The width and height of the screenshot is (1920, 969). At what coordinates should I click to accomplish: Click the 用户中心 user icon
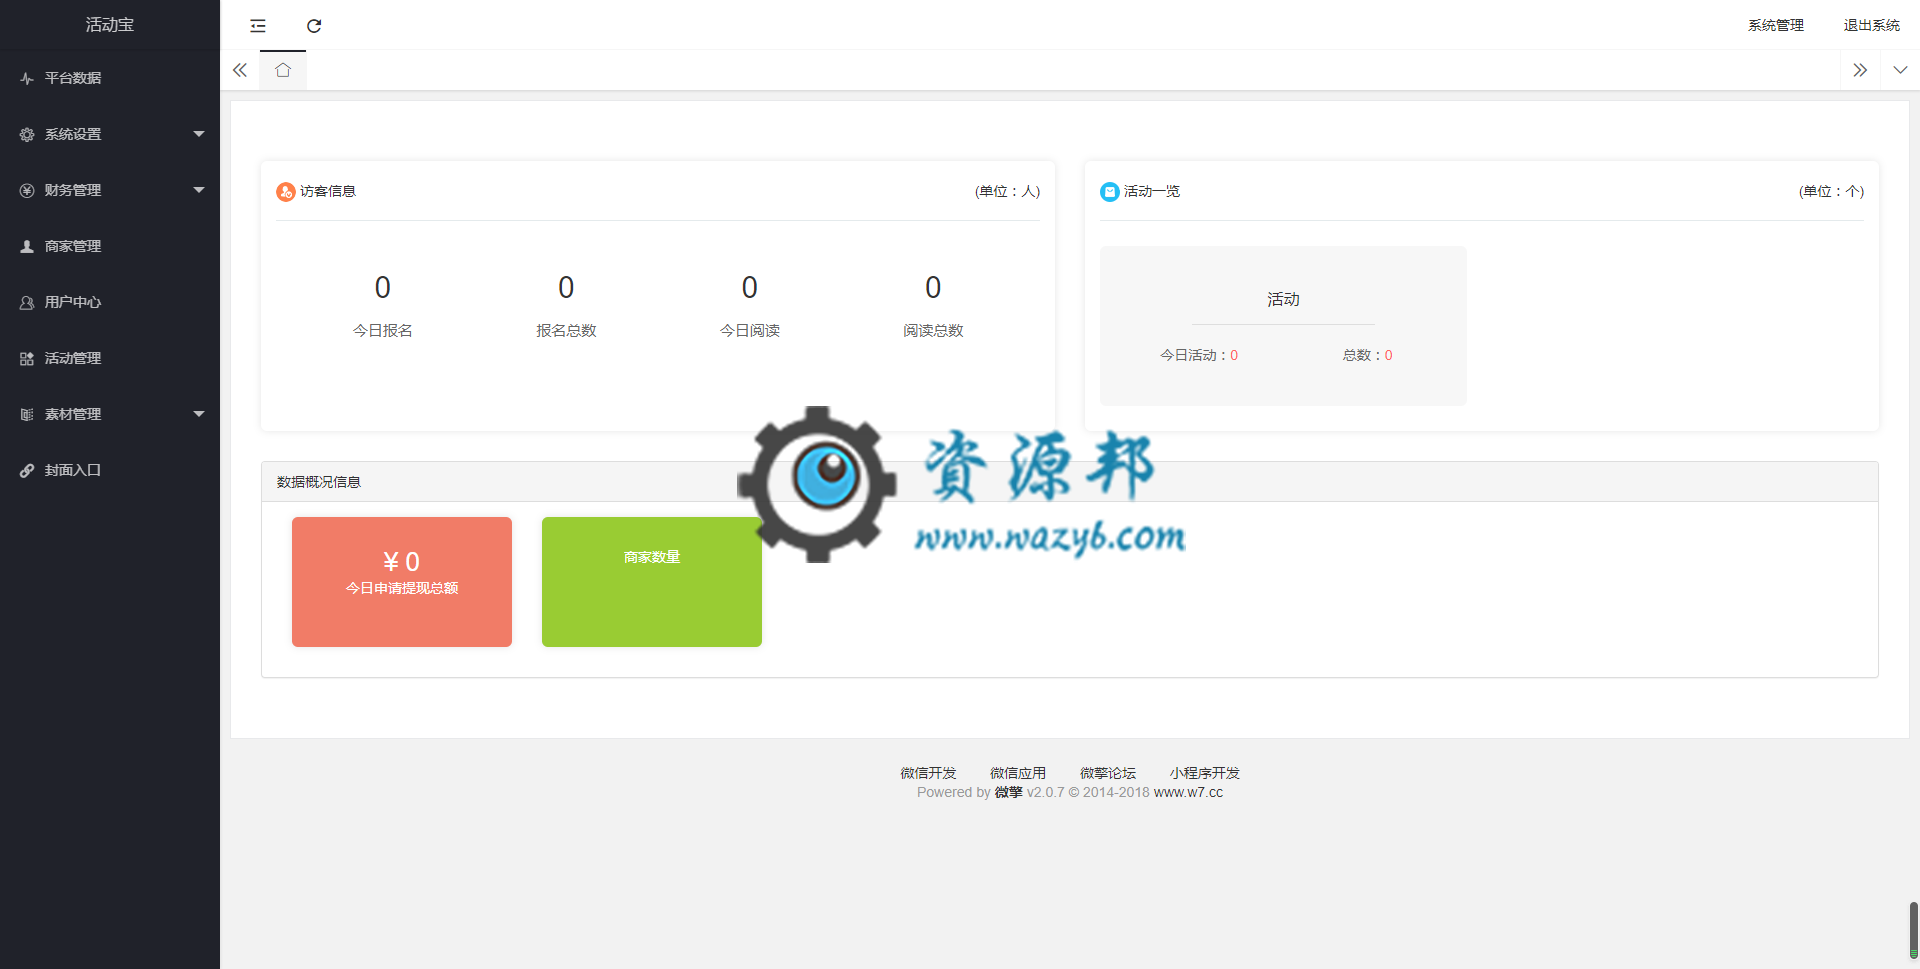coord(27,302)
